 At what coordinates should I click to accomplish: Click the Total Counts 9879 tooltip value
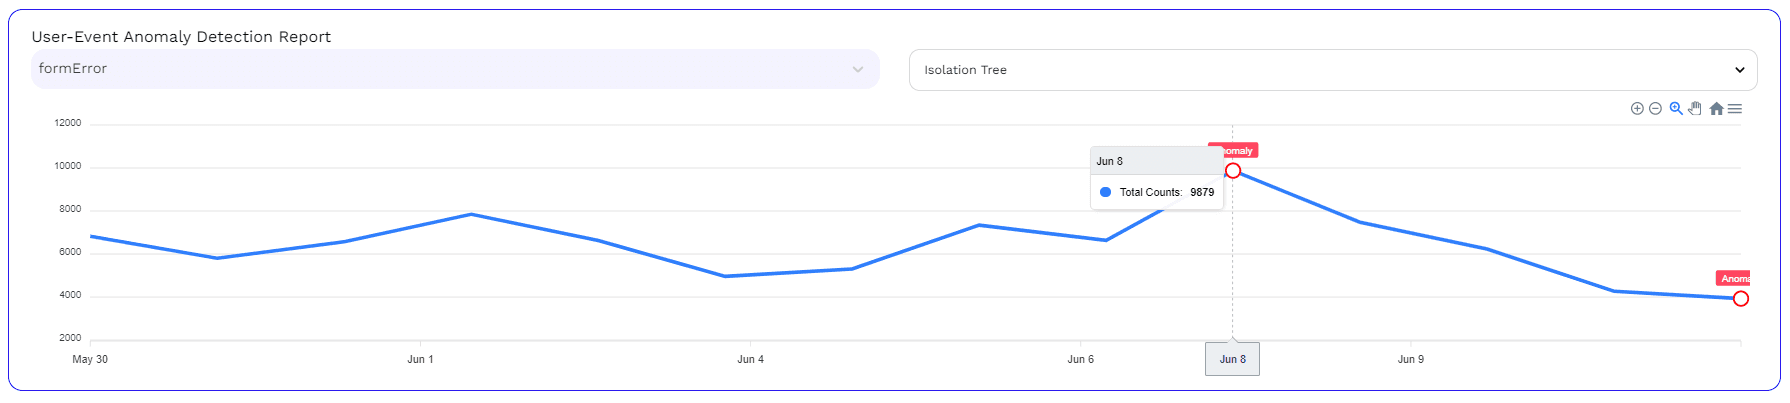[1202, 192]
